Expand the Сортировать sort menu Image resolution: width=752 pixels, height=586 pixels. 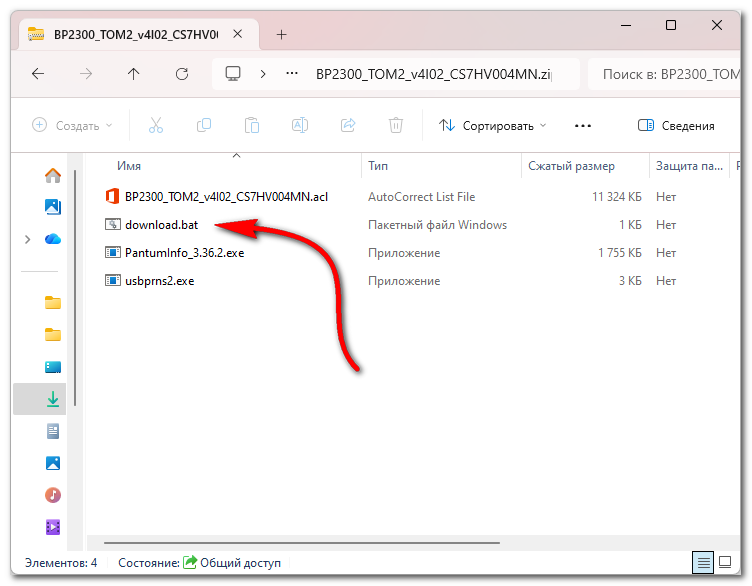pyautogui.click(x=492, y=126)
